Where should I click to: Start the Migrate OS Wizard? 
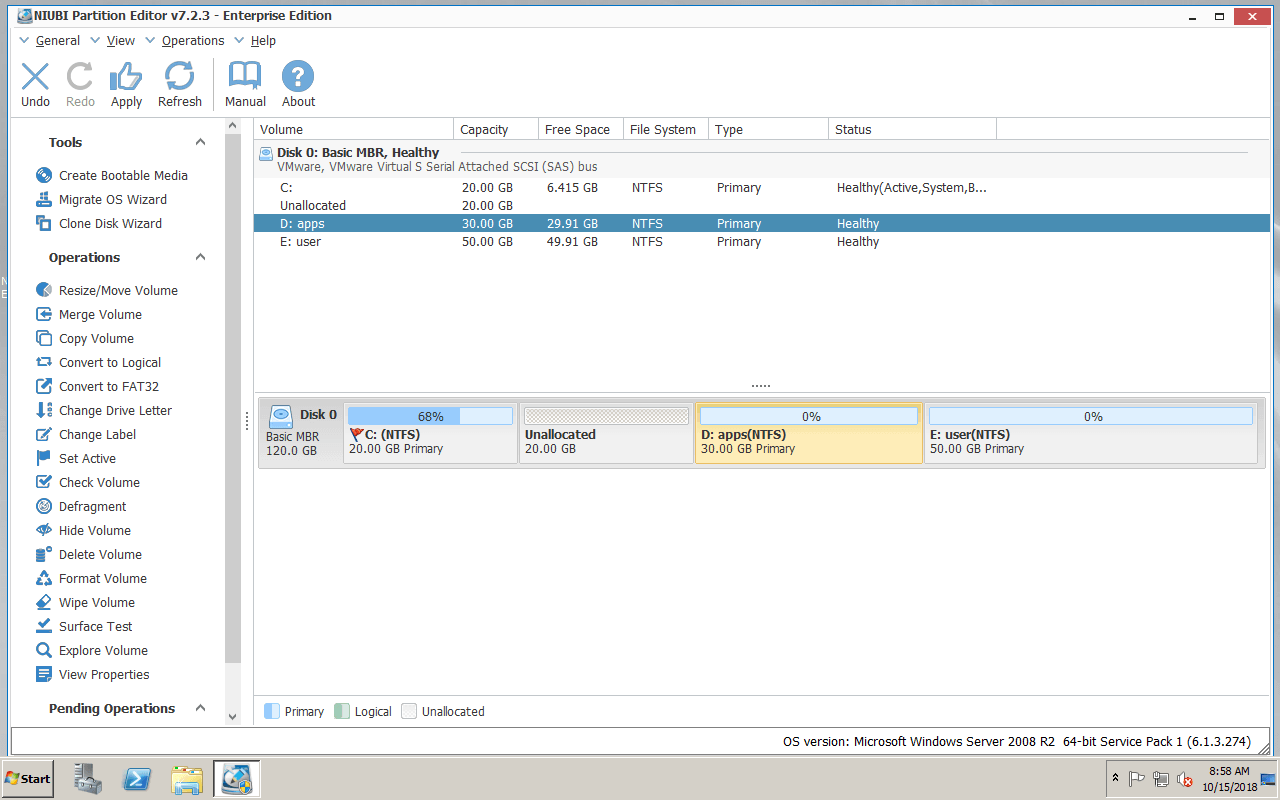102,199
